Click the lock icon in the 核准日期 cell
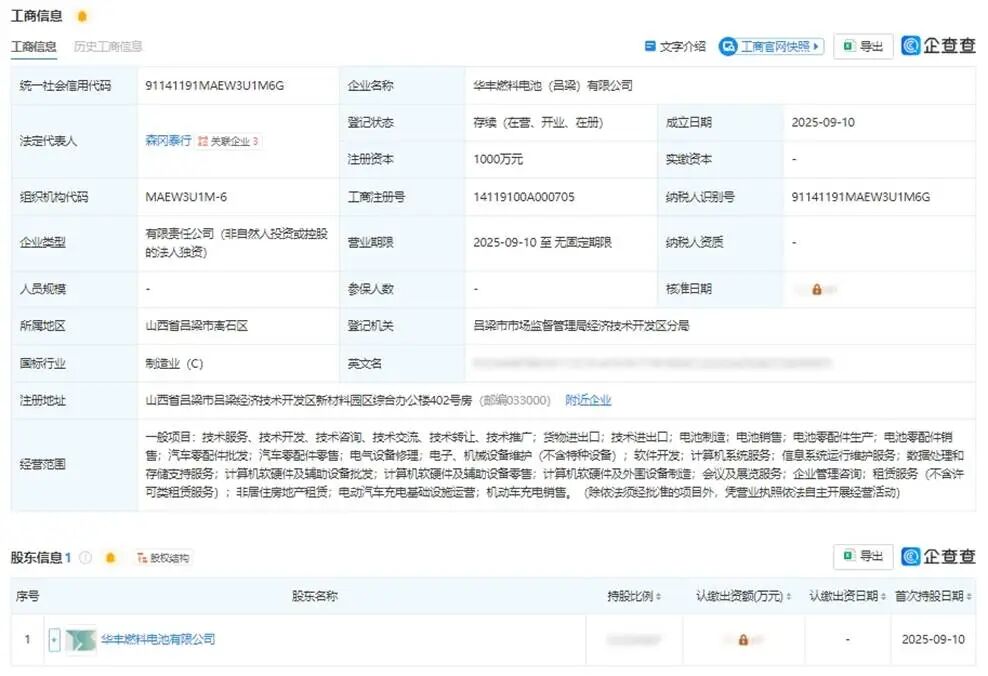This screenshot has height=676, width=988. (817, 289)
